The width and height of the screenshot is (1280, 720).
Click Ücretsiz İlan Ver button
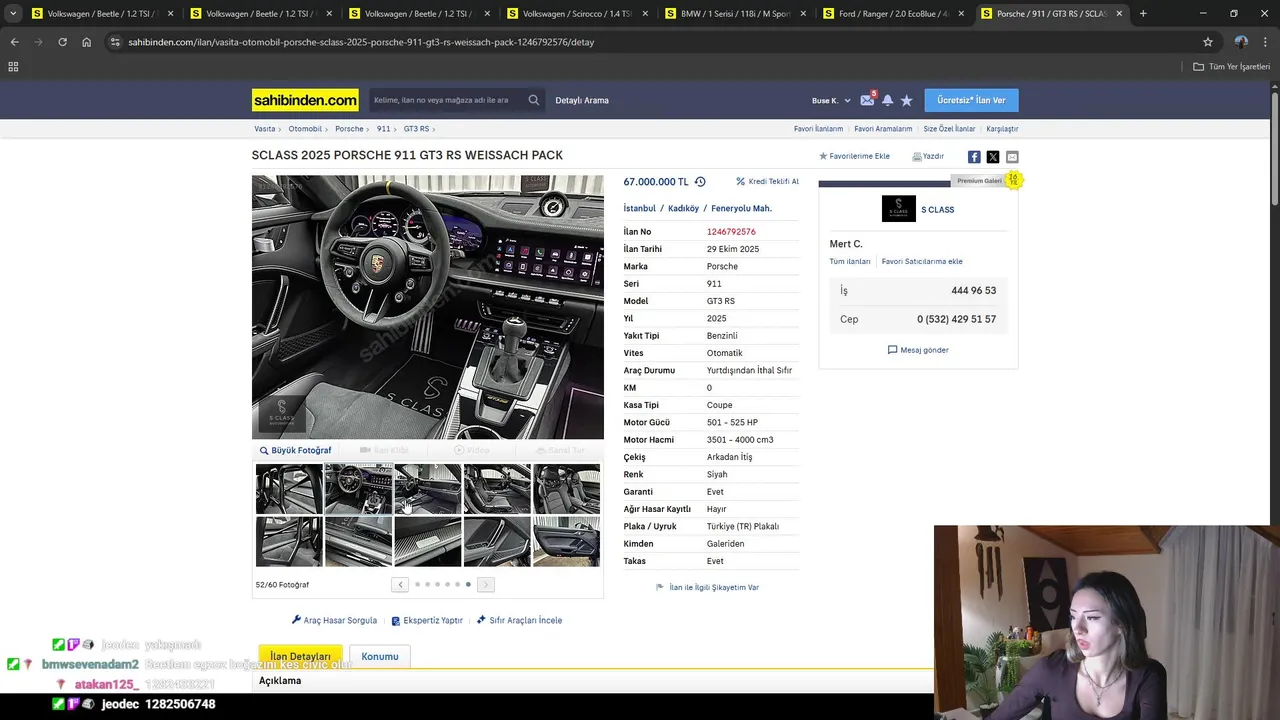(971, 100)
